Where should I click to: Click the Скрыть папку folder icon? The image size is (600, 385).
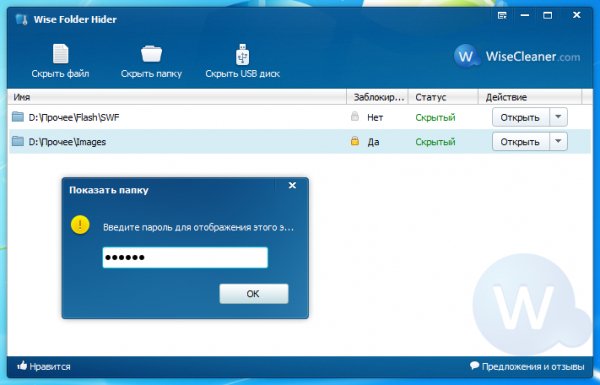(x=151, y=54)
